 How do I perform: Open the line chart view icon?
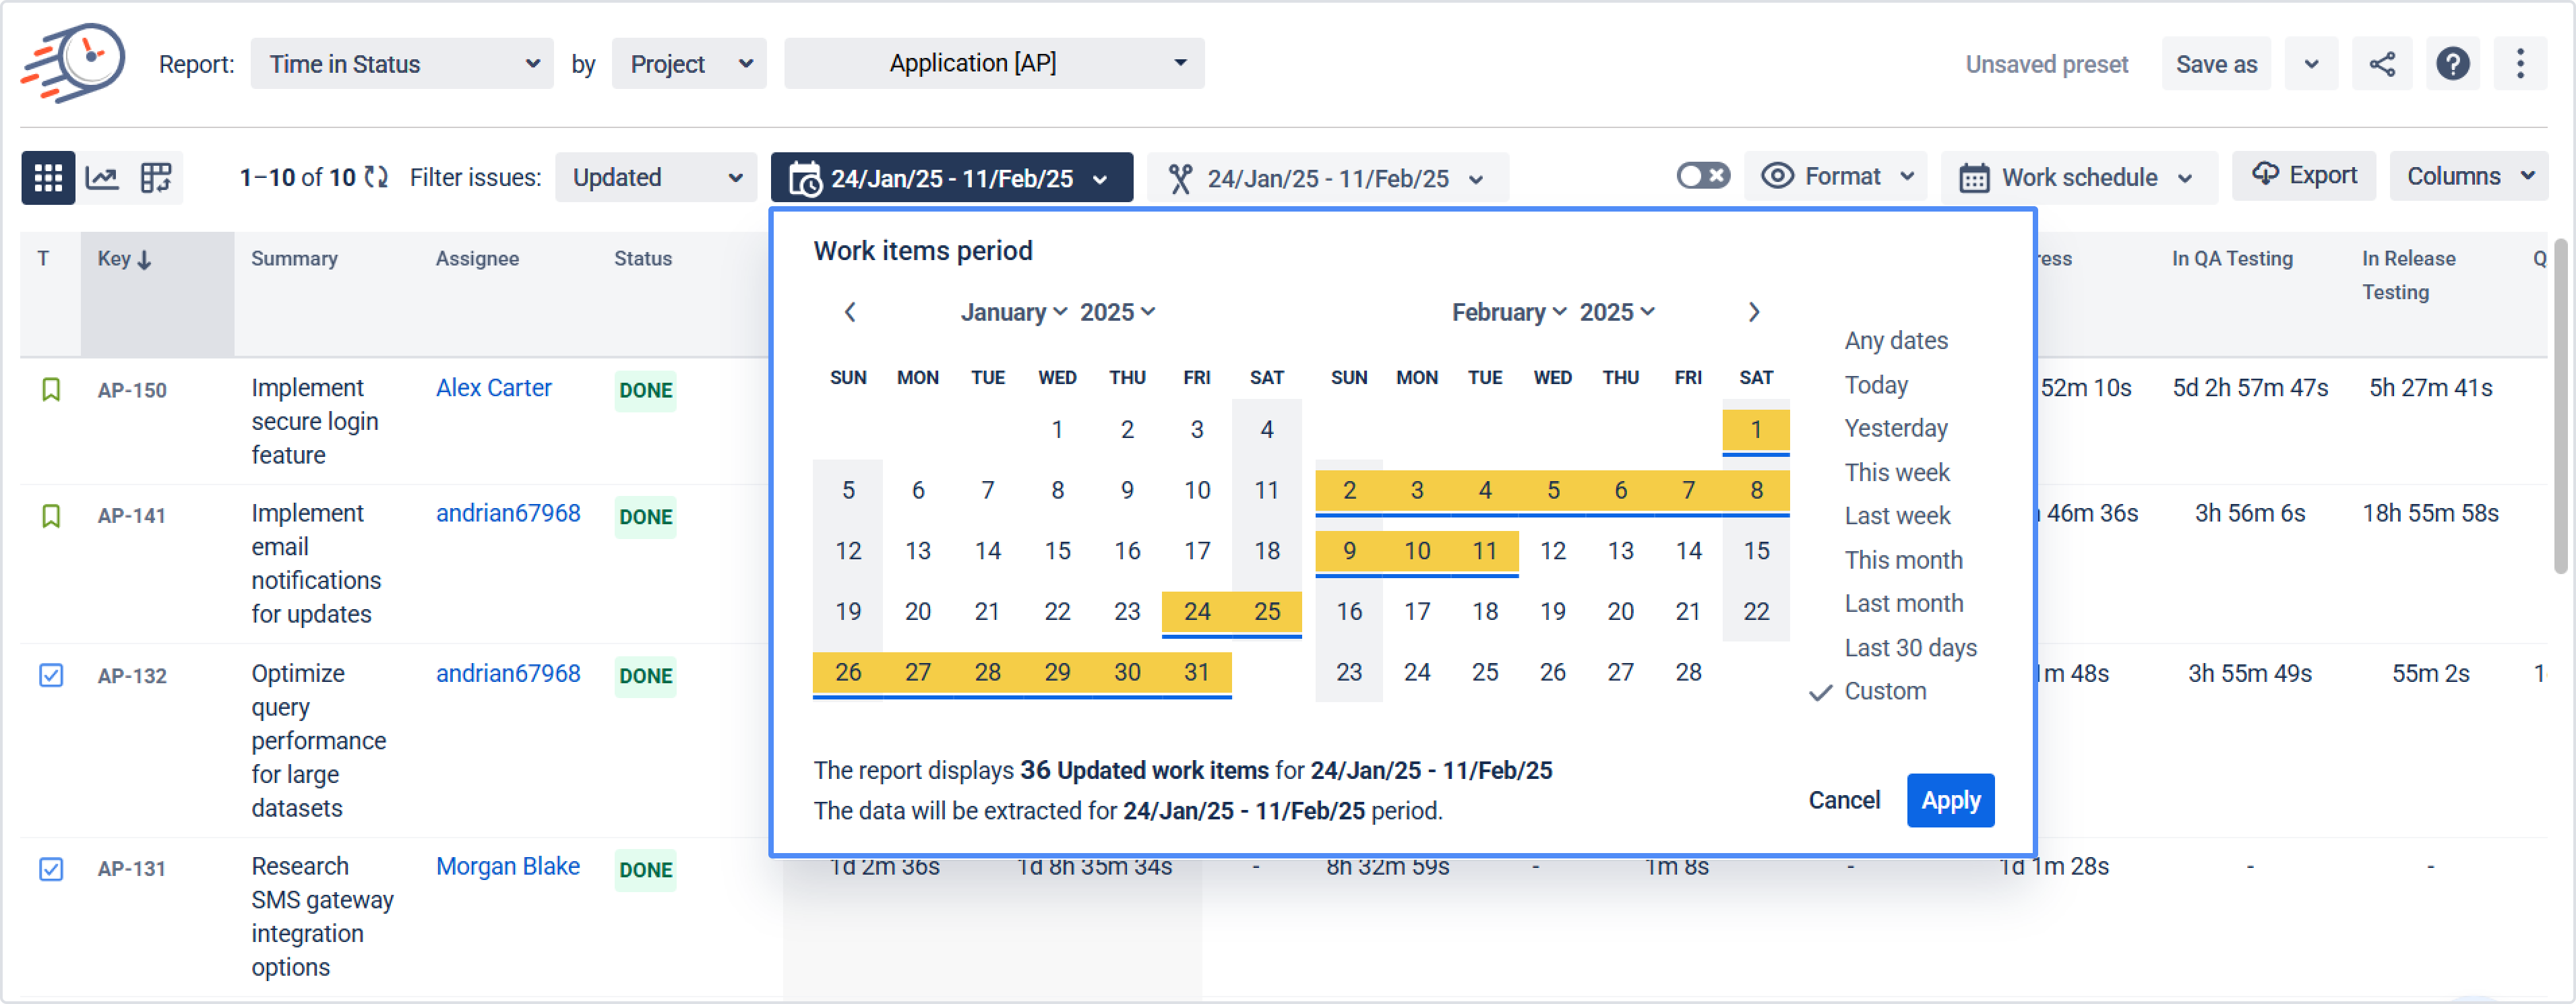pyautogui.click(x=102, y=178)
